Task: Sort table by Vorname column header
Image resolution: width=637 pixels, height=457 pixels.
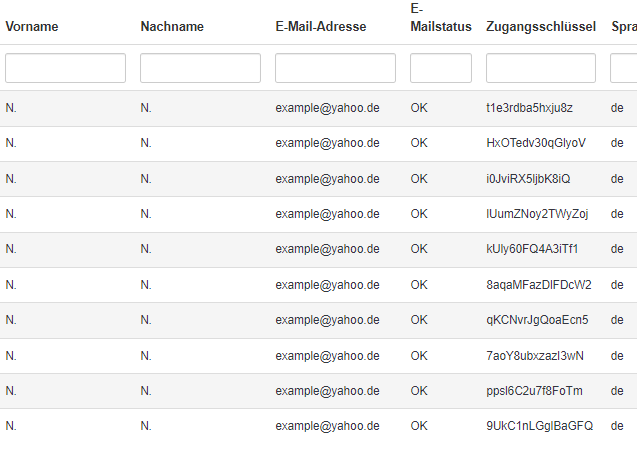Action: tap(32, 27)
